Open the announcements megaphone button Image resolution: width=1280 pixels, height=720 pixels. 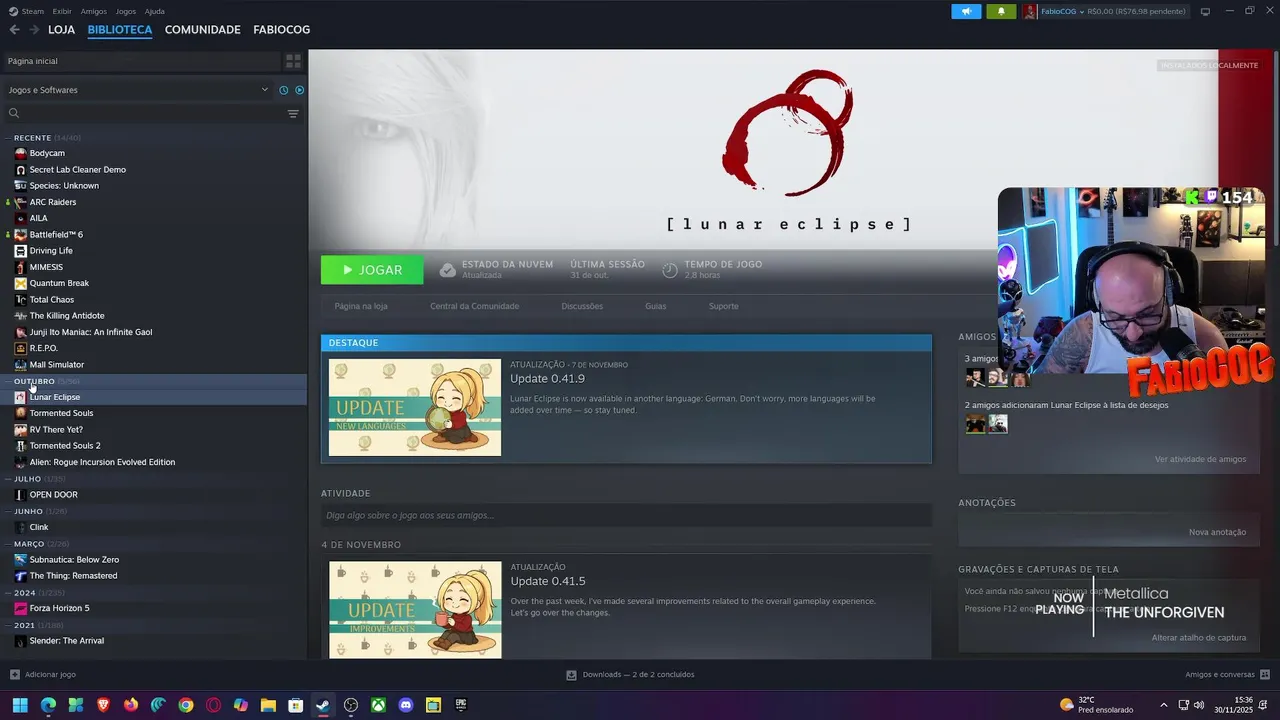[966, 12]
